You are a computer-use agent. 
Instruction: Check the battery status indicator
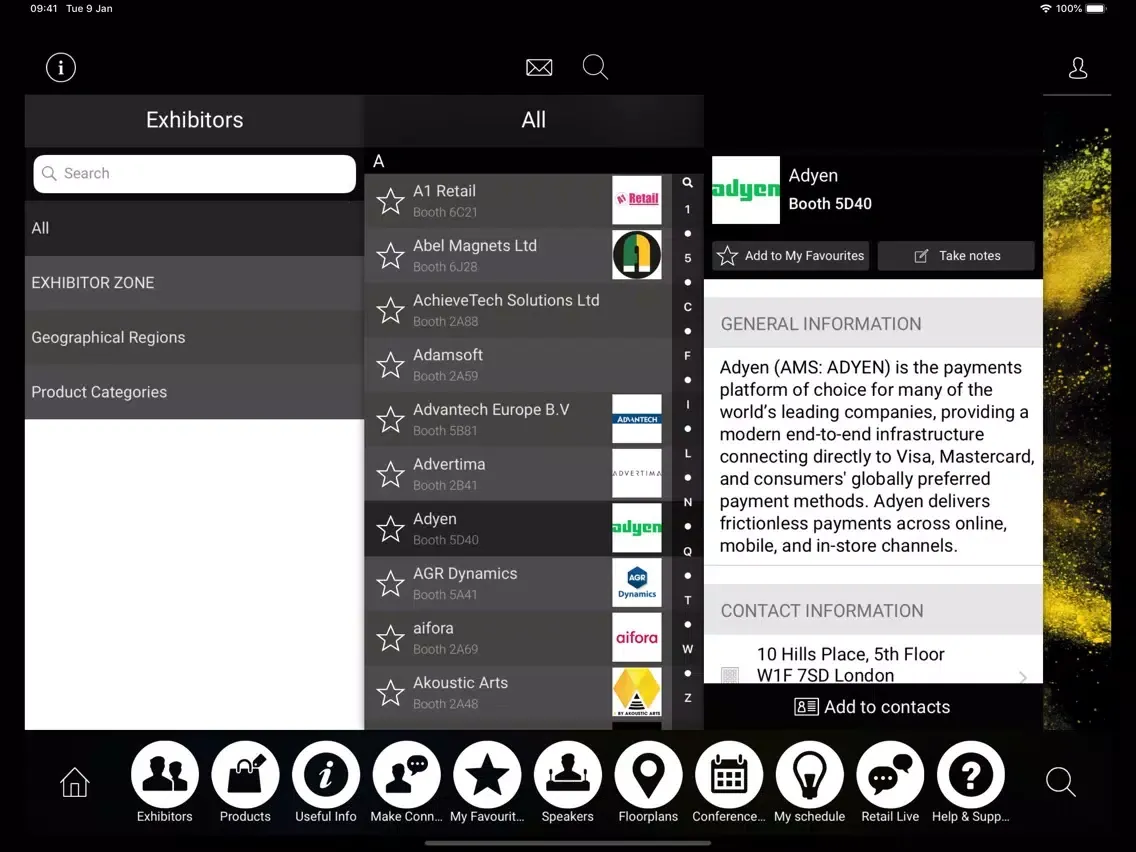click(1096, 9)
